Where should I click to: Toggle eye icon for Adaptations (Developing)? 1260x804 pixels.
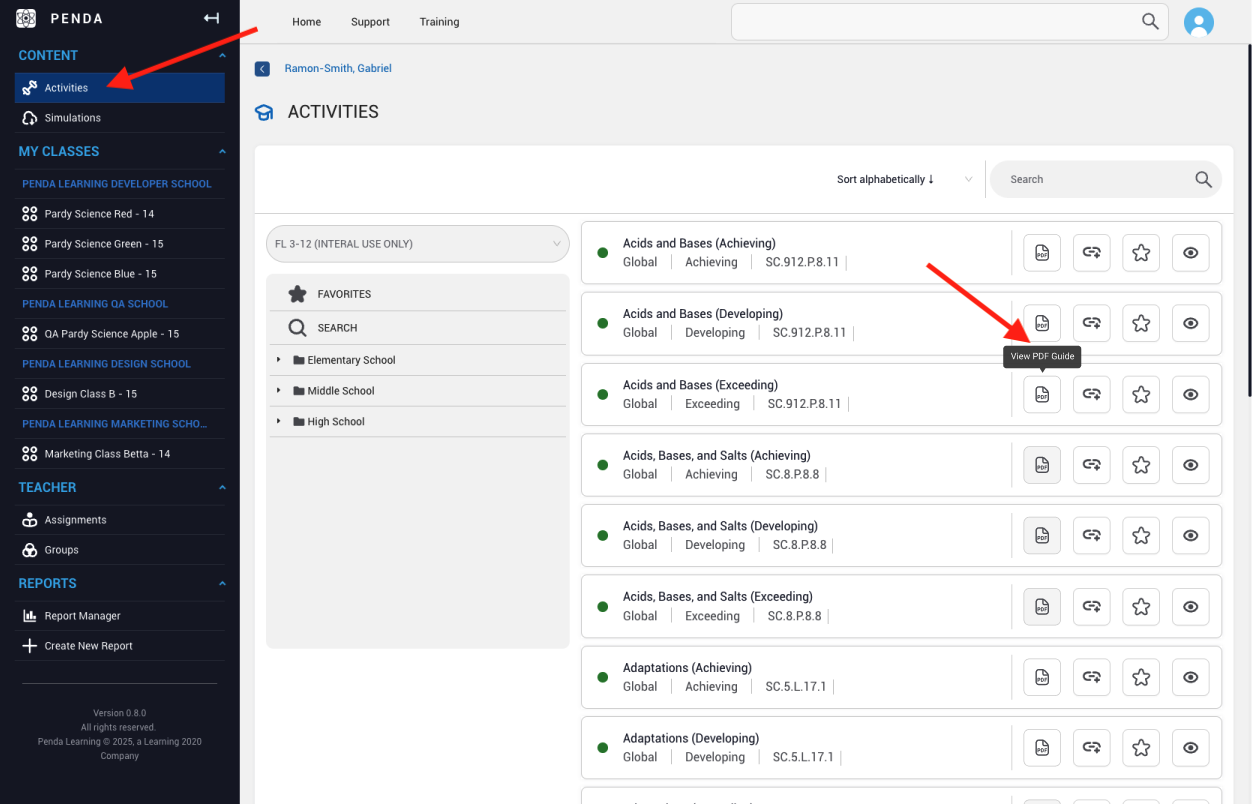(1190, 748)
